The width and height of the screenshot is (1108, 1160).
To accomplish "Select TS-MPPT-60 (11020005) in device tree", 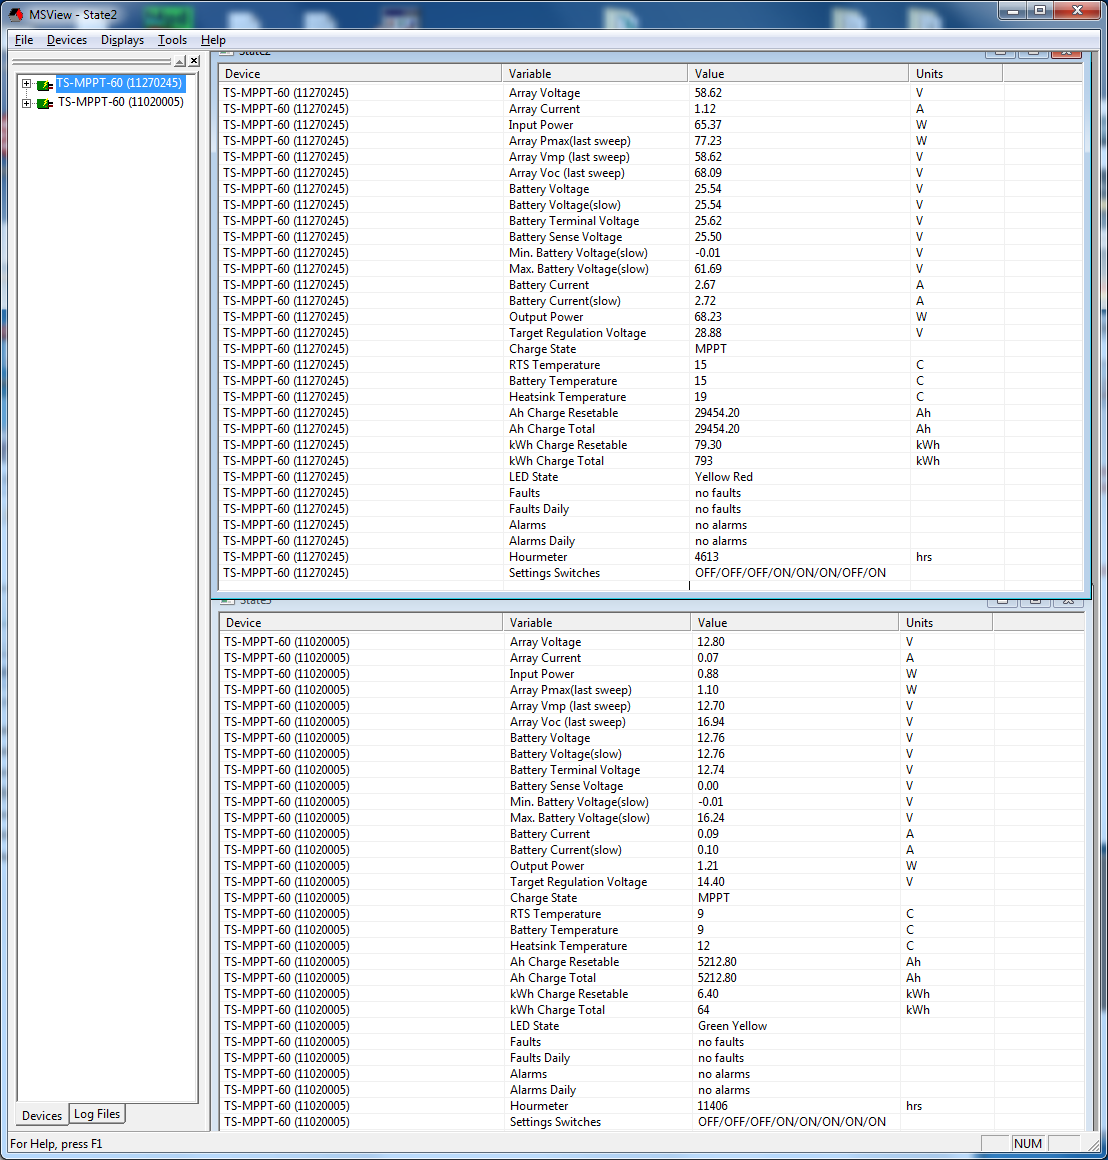I will (x=121, y=102).
